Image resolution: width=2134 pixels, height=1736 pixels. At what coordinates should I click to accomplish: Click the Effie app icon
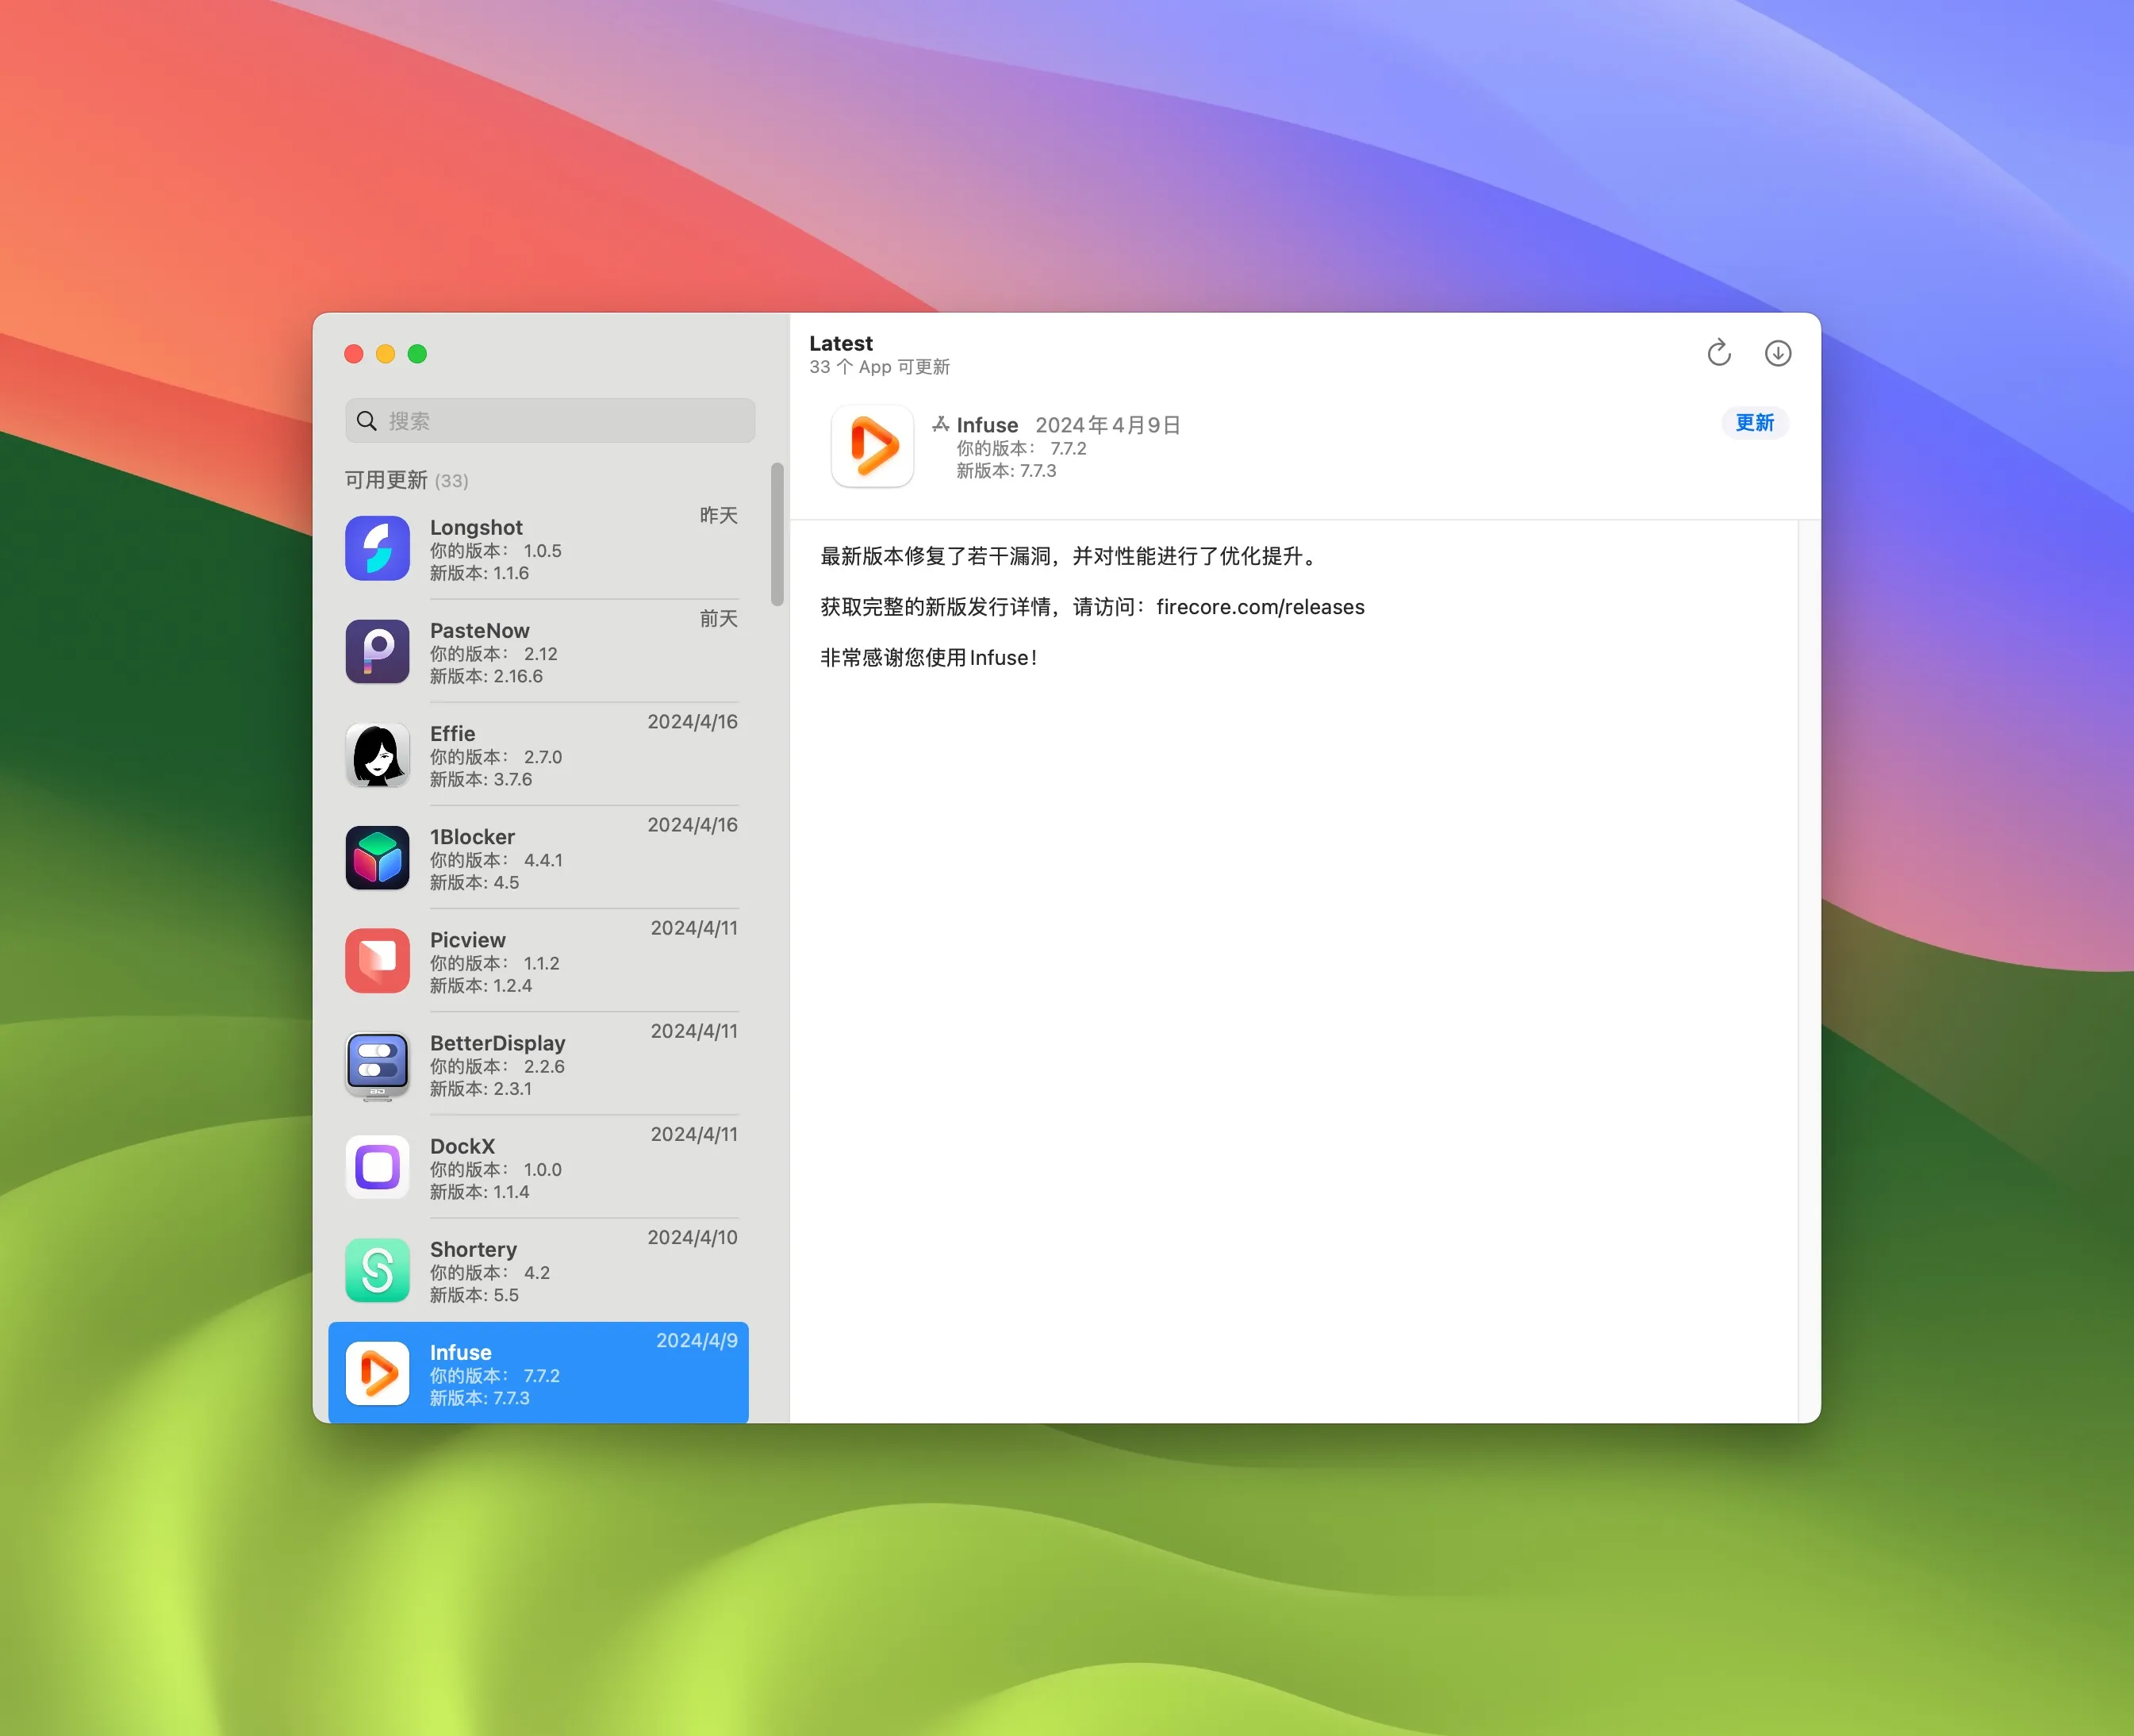click(377, 755)
